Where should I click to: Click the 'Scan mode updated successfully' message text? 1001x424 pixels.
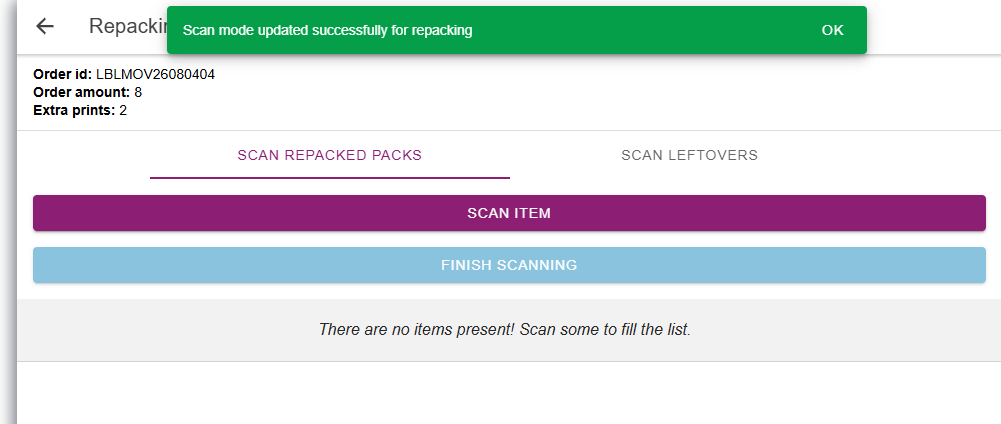(327, 30)
